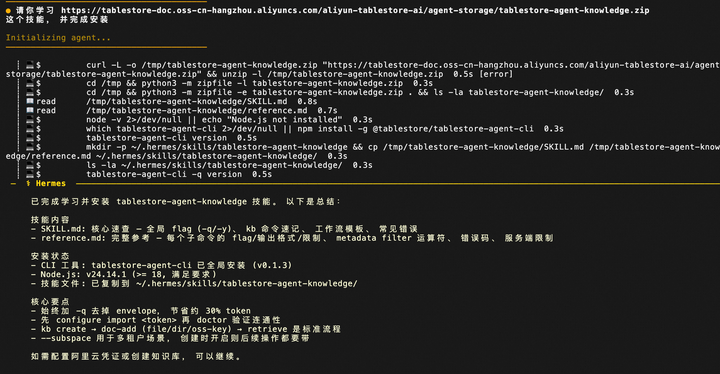The width and height of the screenshot is (720, 374).
Task: Click the terminal icon beside the curl command
Action: click(x=30, y=65)
